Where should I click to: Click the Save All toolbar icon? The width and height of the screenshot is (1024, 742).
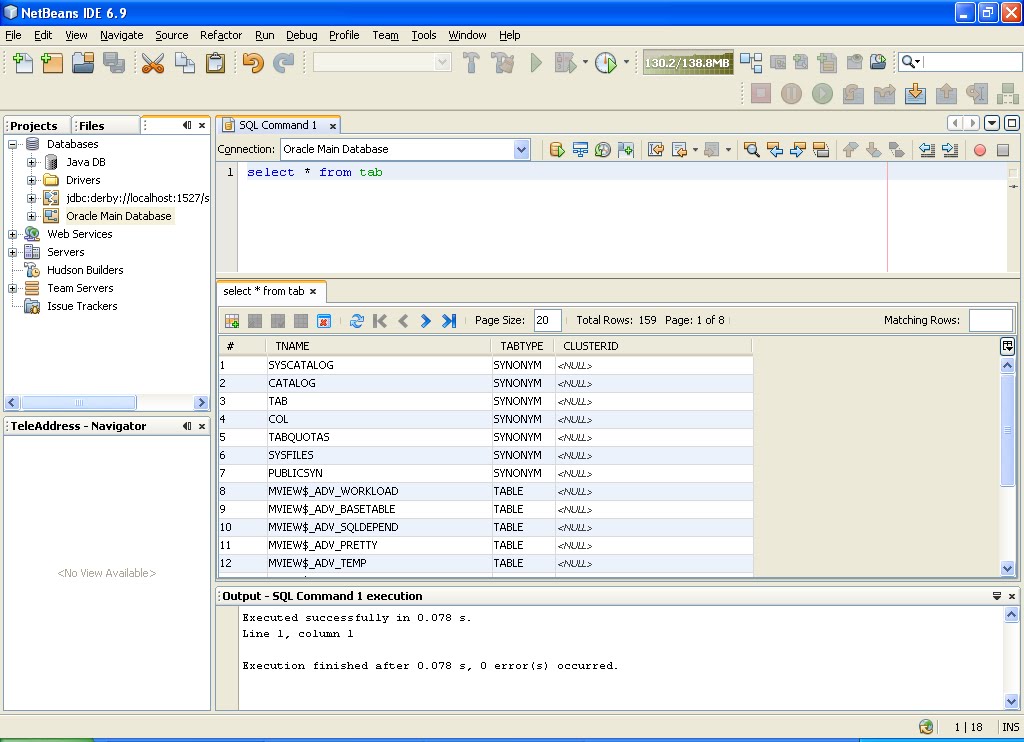pyautogui.click(x=113, y=62)
